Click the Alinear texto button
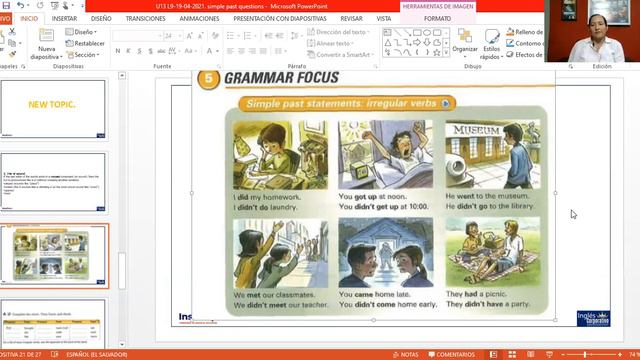The image size is (640, 360). pos(331,43)
